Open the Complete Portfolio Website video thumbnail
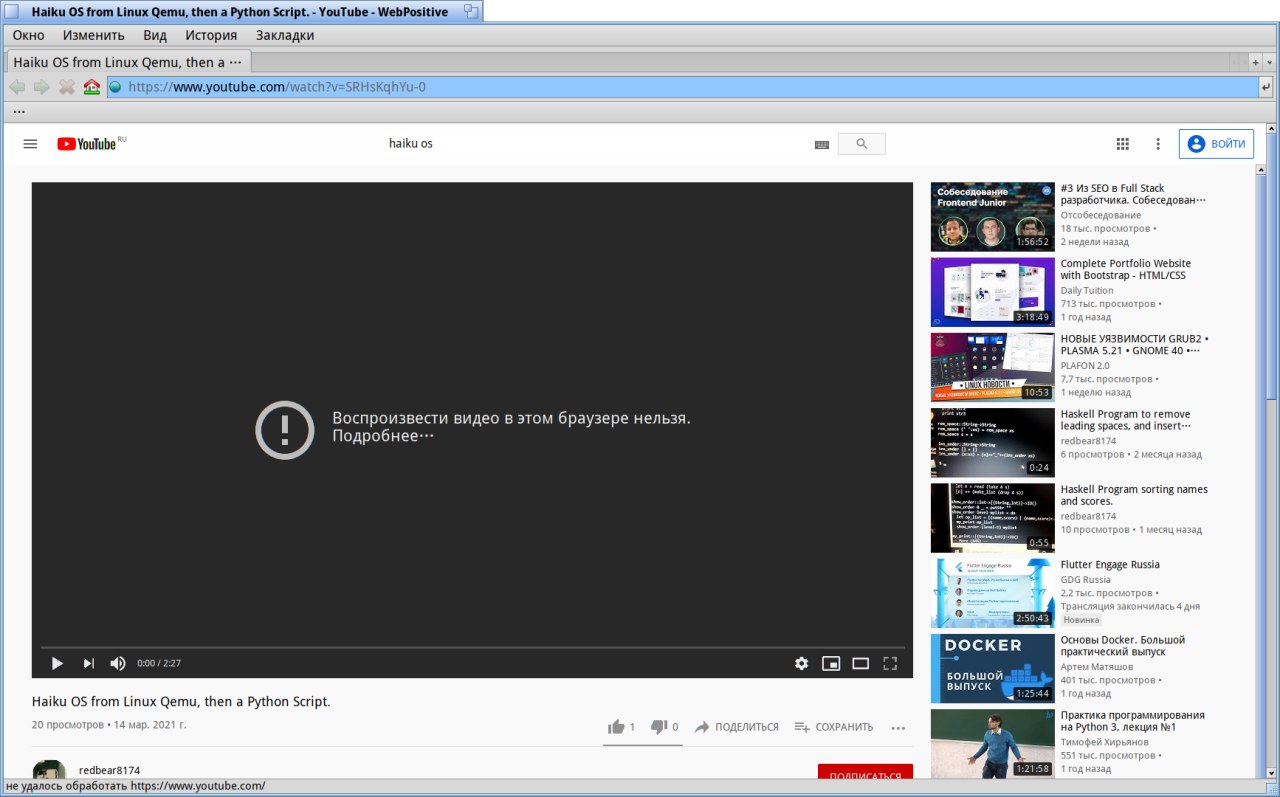 coord(992,292)
